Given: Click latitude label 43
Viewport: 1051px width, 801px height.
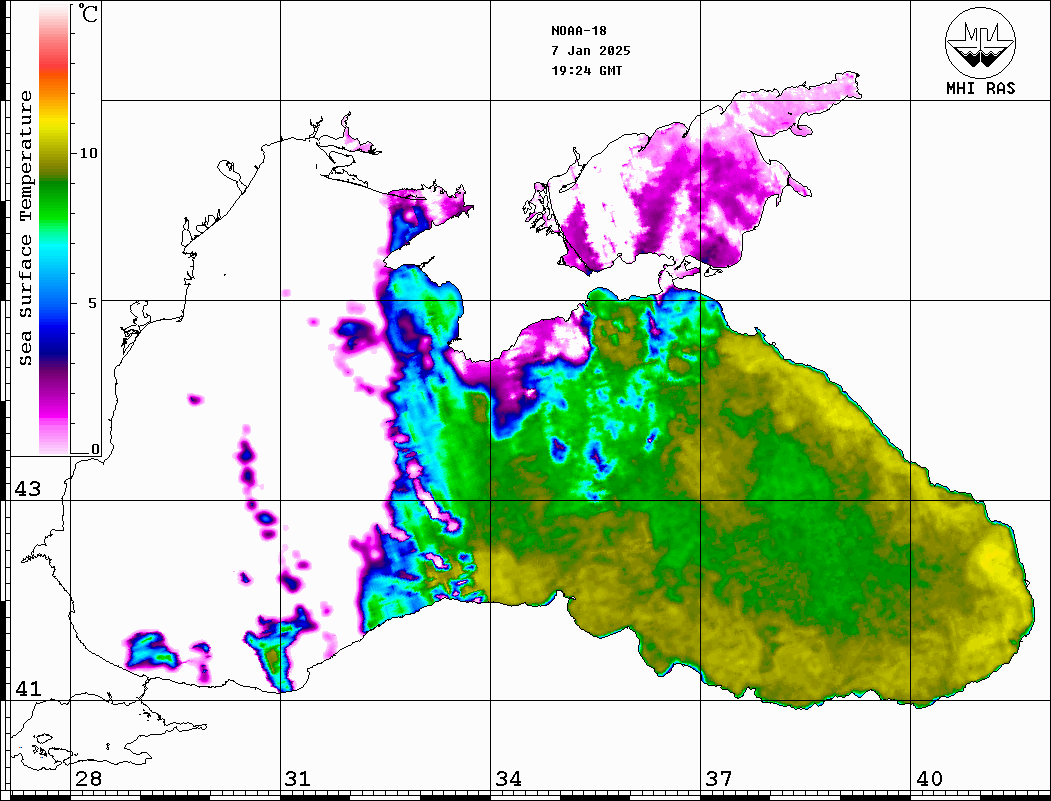Looking at the screenshot, I should 27,489.
